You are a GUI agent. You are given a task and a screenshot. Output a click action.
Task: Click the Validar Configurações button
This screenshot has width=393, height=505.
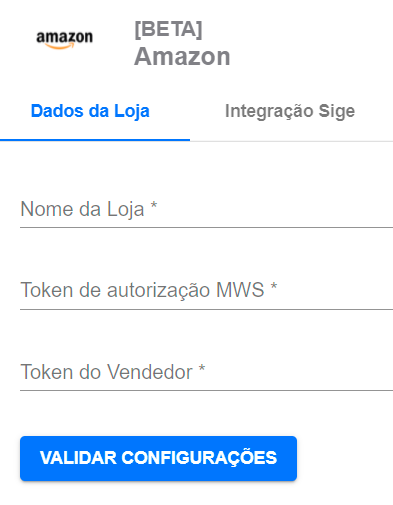(158, 458)
